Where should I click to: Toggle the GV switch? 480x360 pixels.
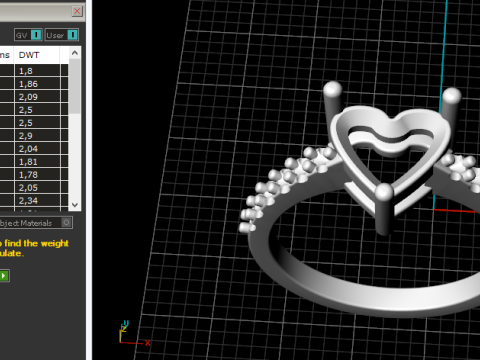point(28,35)
